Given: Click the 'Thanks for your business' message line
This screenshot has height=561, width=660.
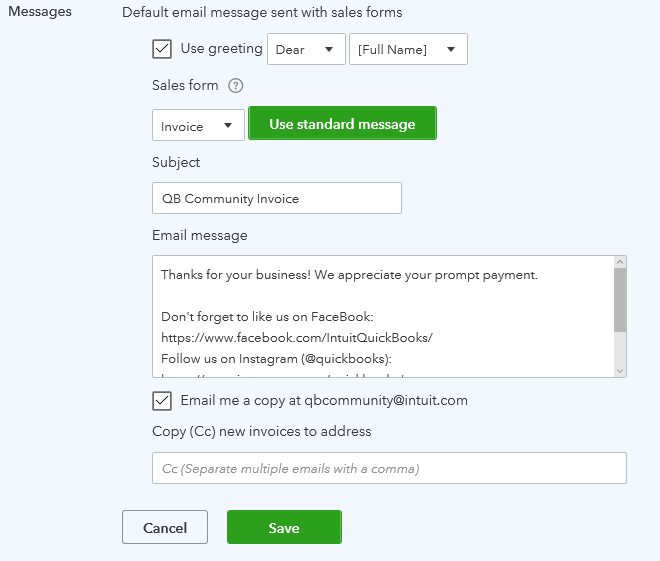Looking at the screenshot, I should point(349,274).
